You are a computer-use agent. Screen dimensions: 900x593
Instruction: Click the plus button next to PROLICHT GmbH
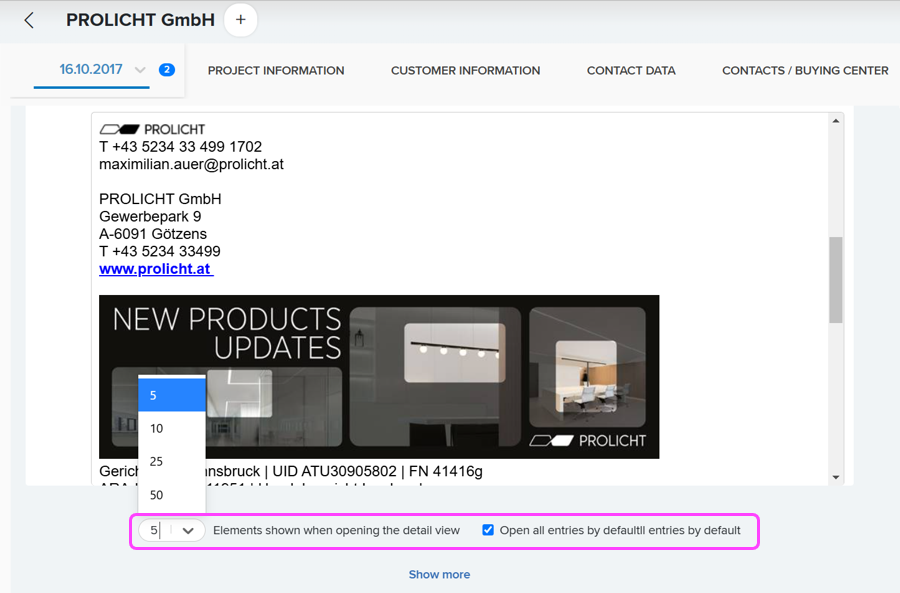click(x=240, y=20)
